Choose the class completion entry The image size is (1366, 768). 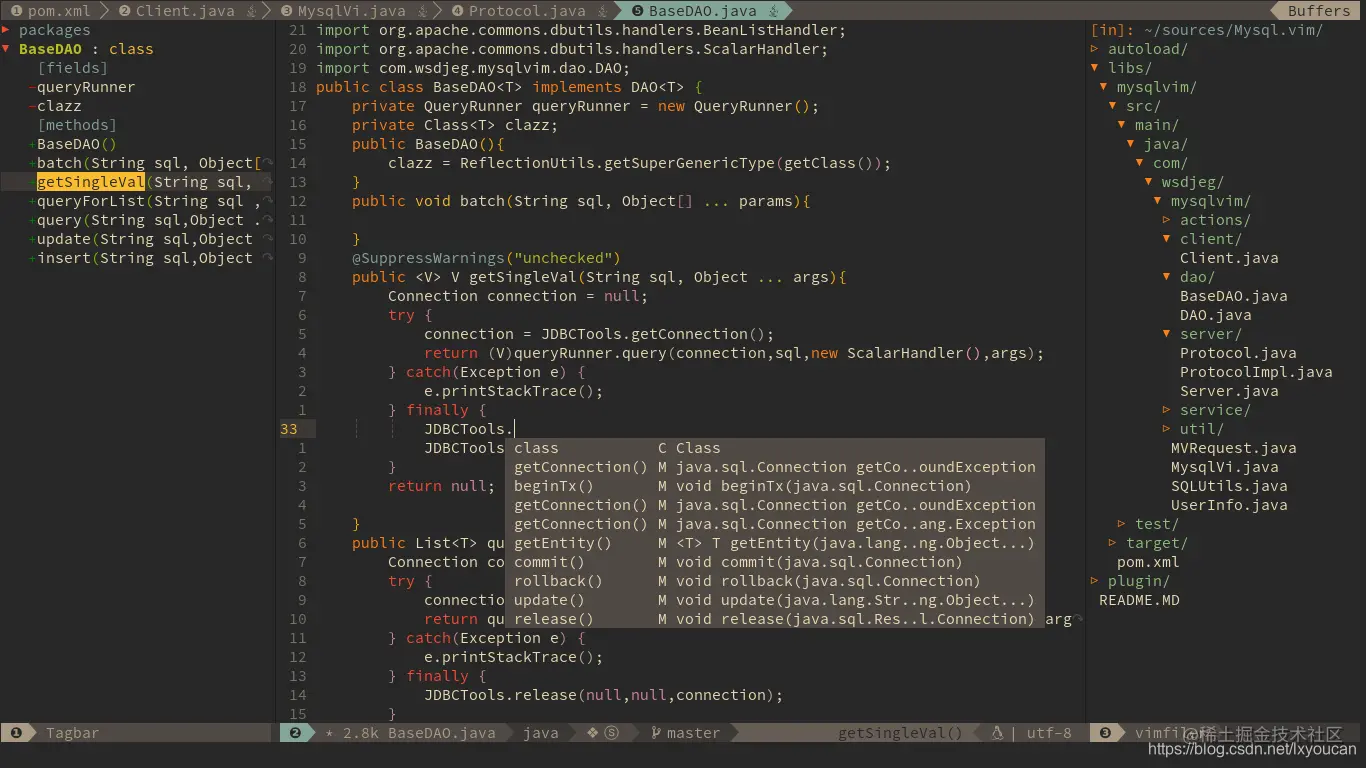coord(775,448)
